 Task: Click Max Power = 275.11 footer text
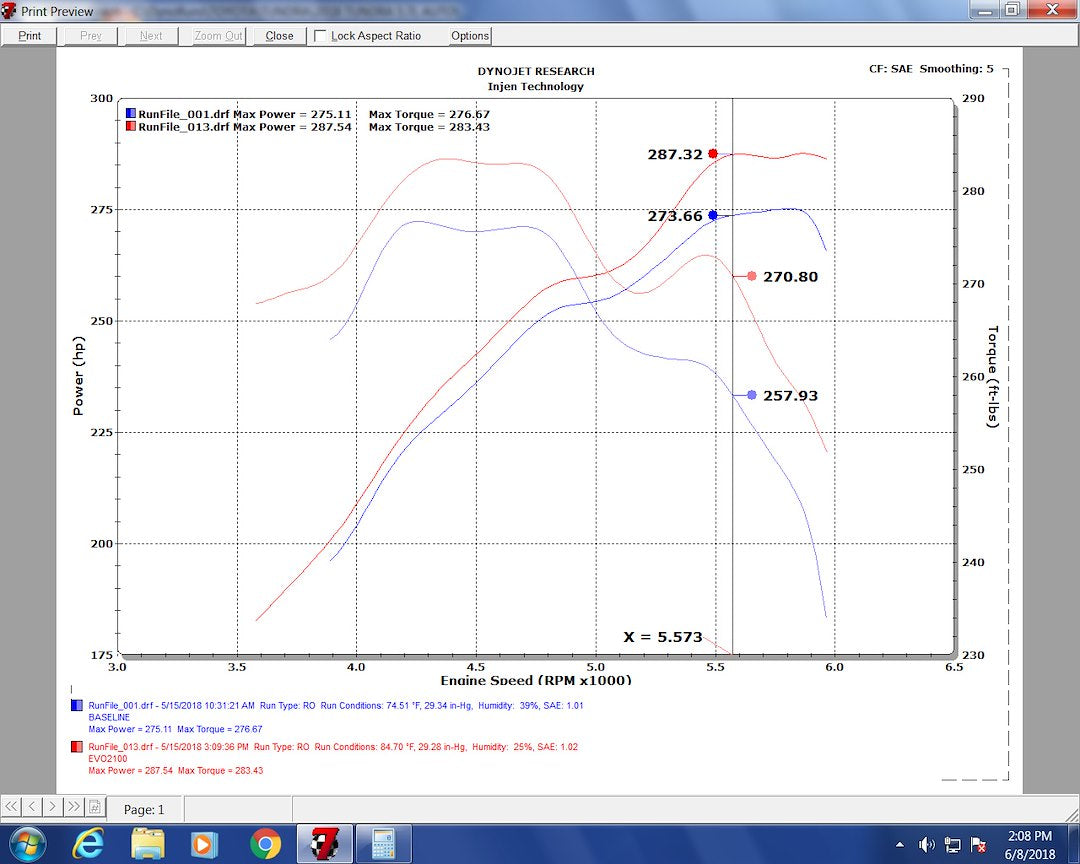pos(130,729)
